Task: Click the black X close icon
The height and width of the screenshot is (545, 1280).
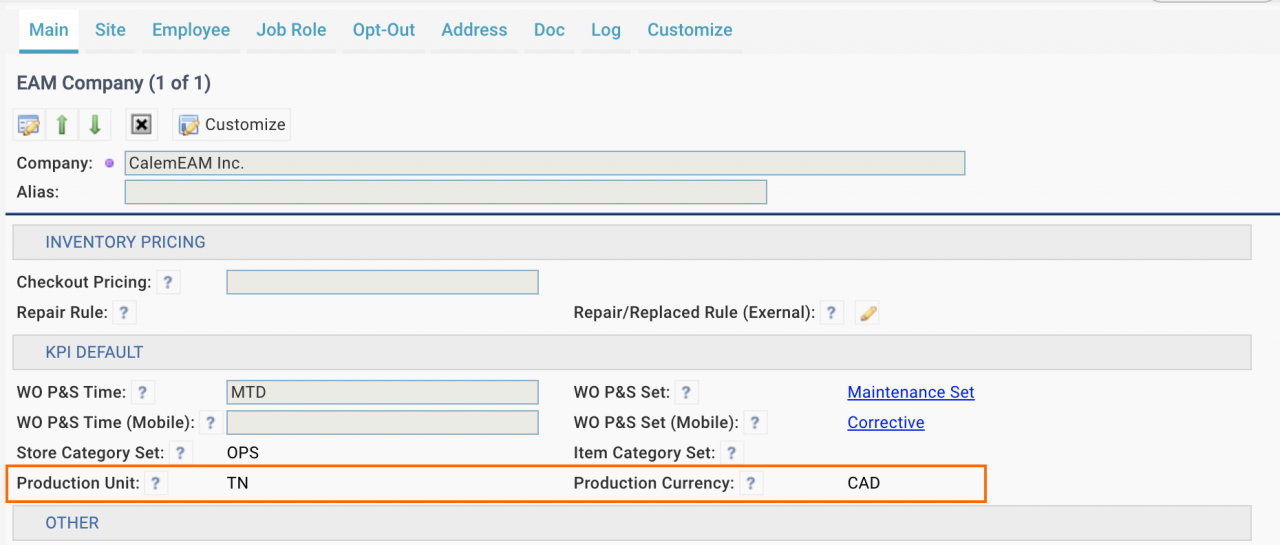Action: click(142, 125)
